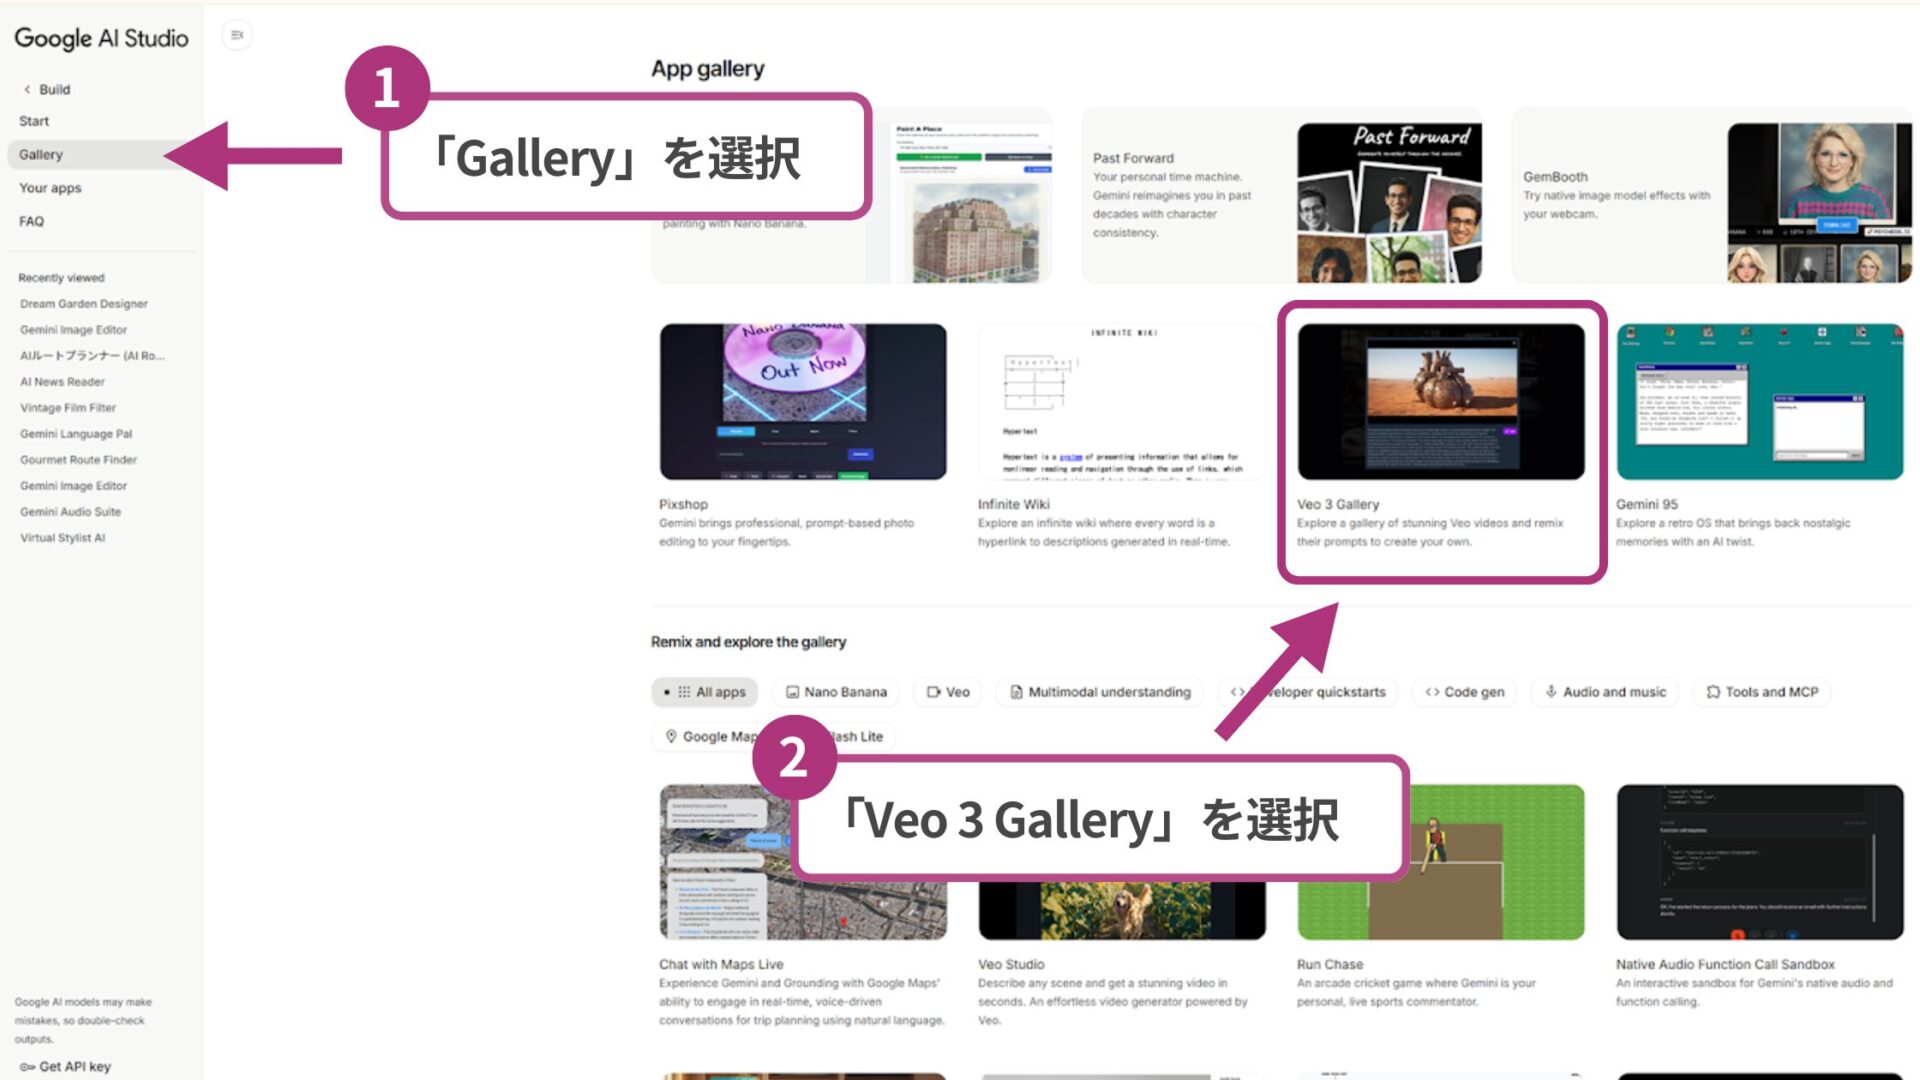Collapse Build section using its back chevron
1920x1080 pixels.
(x=27, y=89)
